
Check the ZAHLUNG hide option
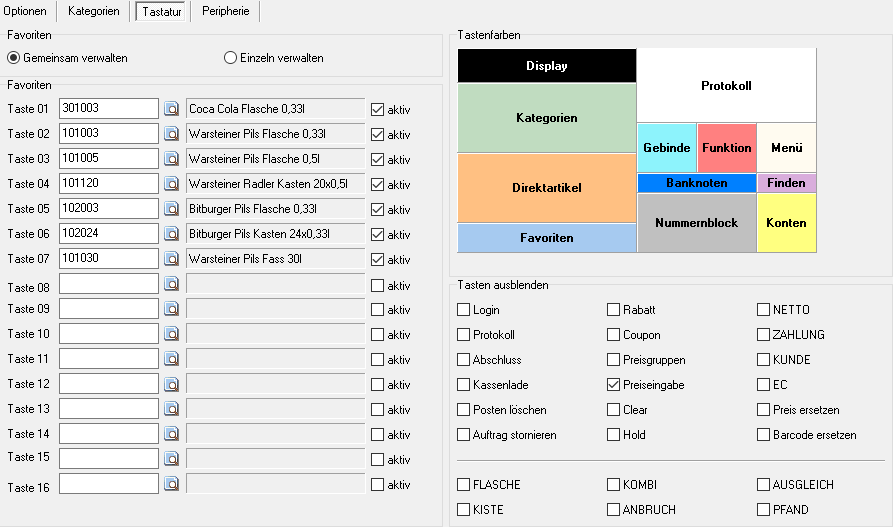pyautogui.click(x=763, y=335)
